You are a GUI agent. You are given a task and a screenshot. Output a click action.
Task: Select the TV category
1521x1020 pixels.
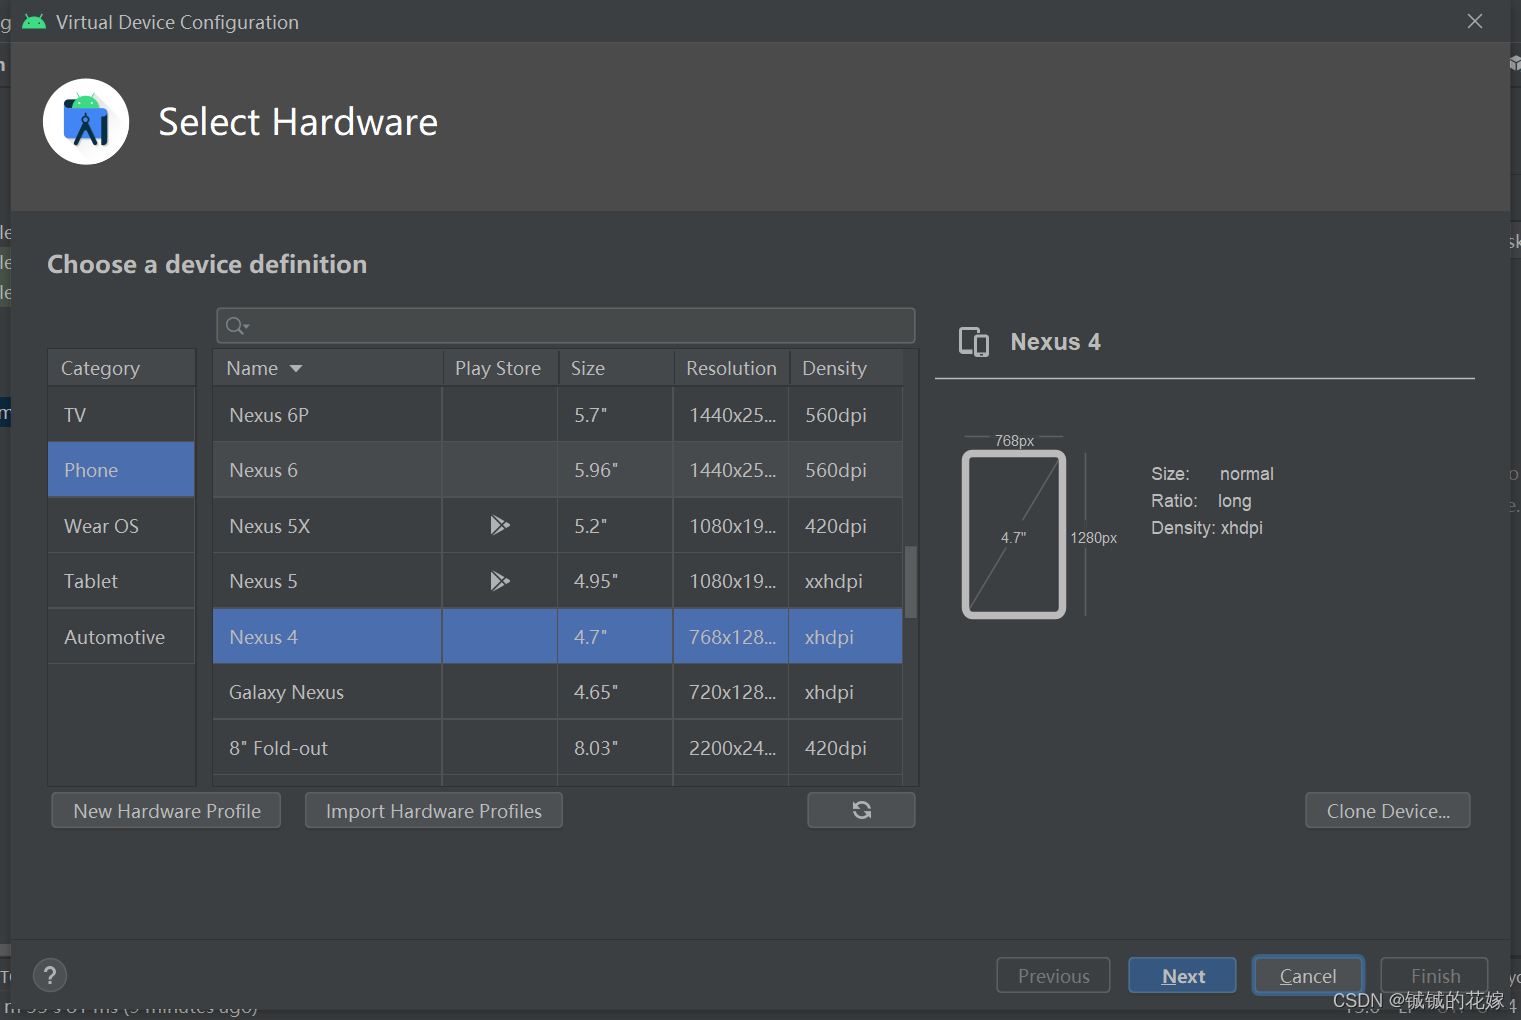(121, 415)
